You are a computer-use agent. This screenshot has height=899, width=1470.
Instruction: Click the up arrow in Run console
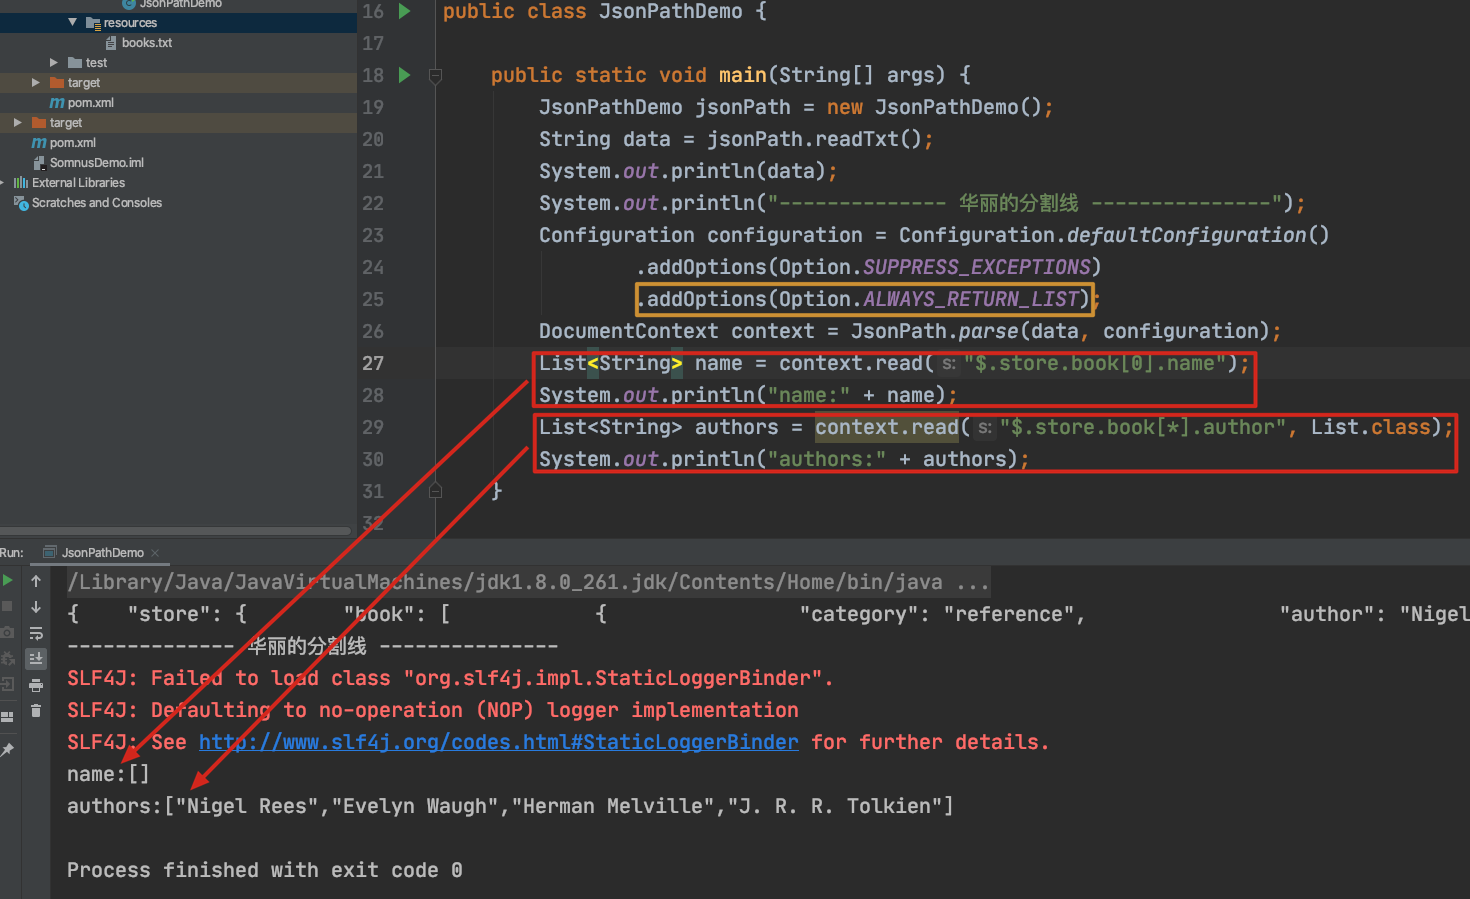coord(36,580)
